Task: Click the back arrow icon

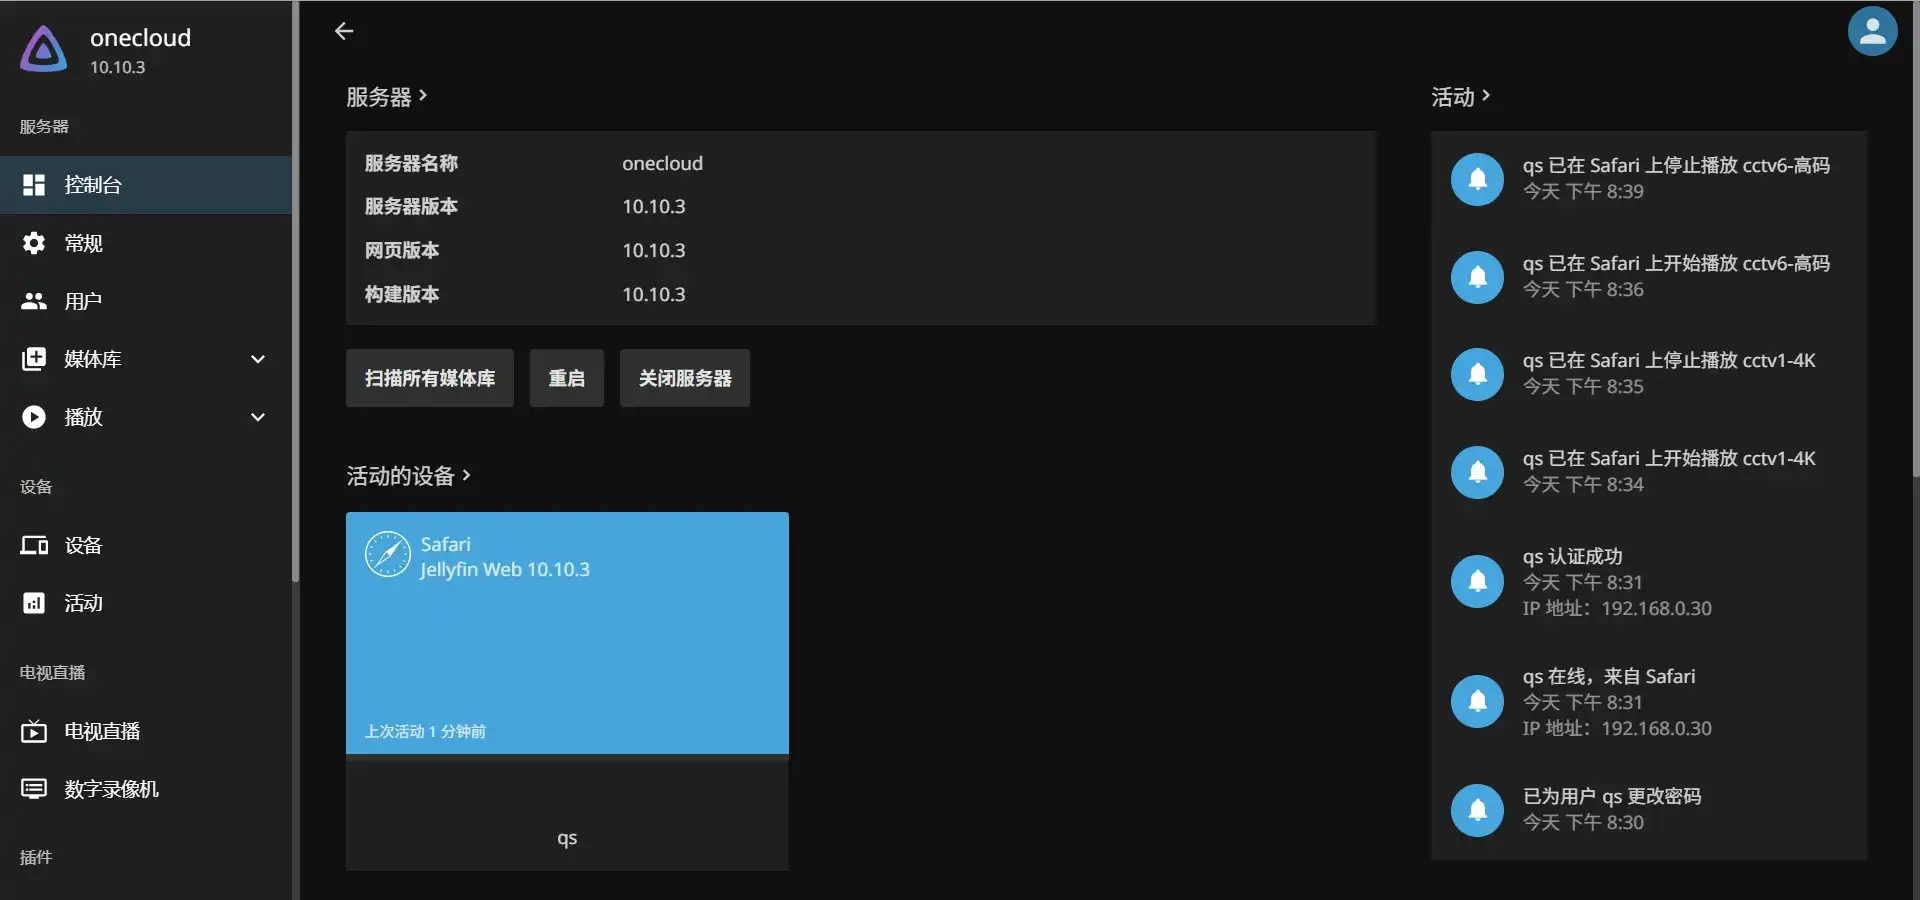Action: tap(344, 31)
